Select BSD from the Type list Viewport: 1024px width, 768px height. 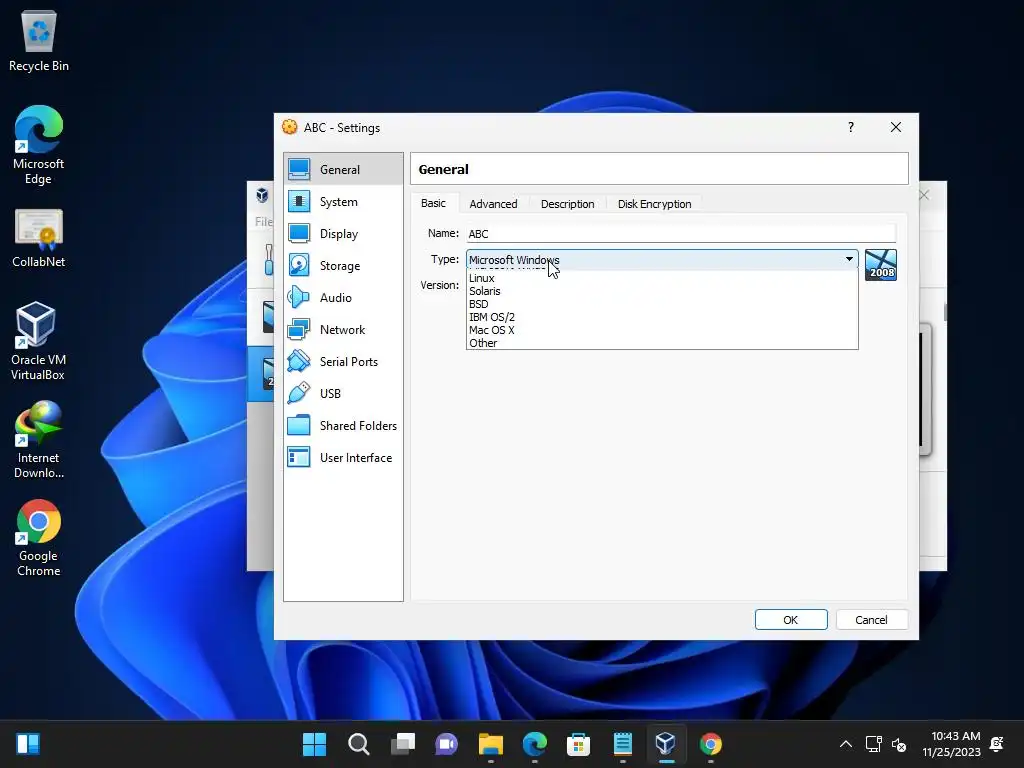pos(662,304)
